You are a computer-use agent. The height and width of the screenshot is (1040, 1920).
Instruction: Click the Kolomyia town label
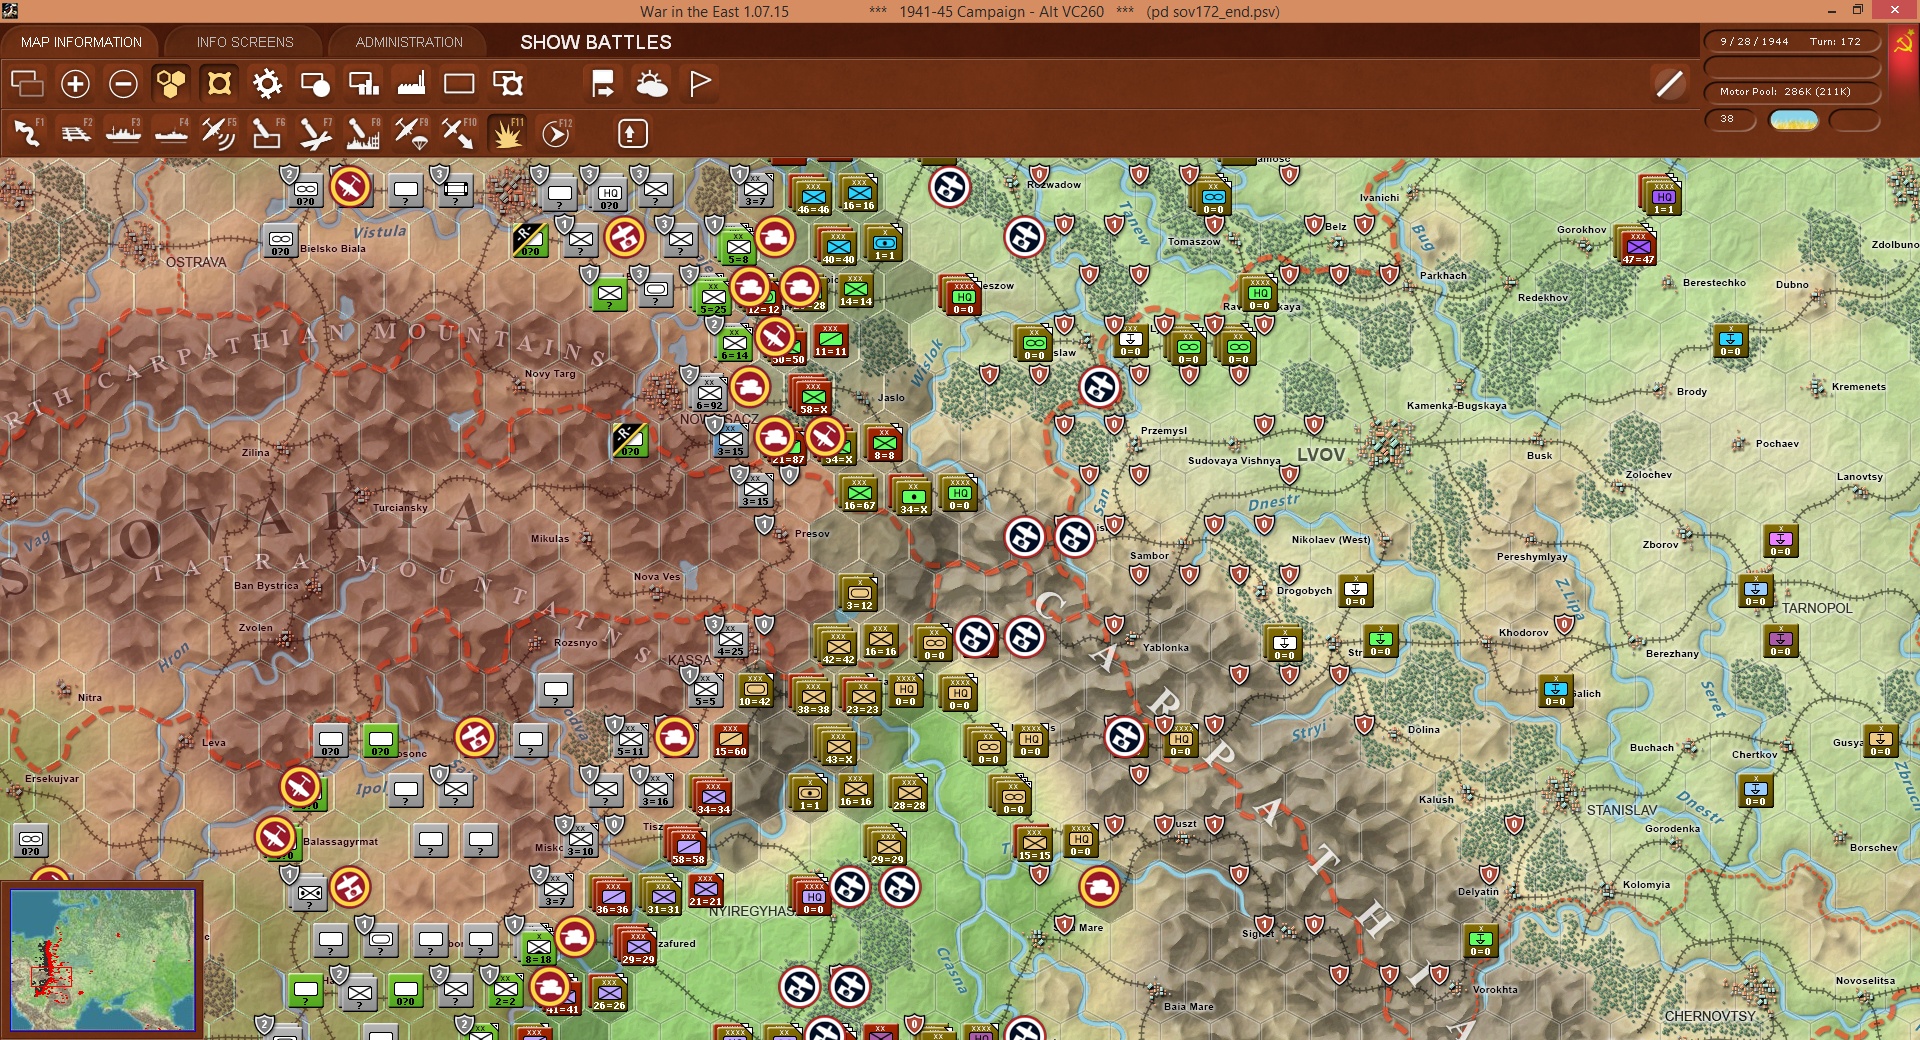[x=1646, y=885]
